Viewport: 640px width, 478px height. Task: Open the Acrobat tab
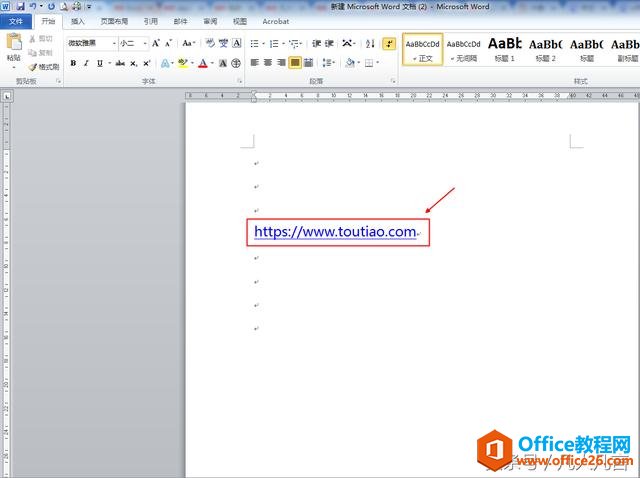pos(276,21)
